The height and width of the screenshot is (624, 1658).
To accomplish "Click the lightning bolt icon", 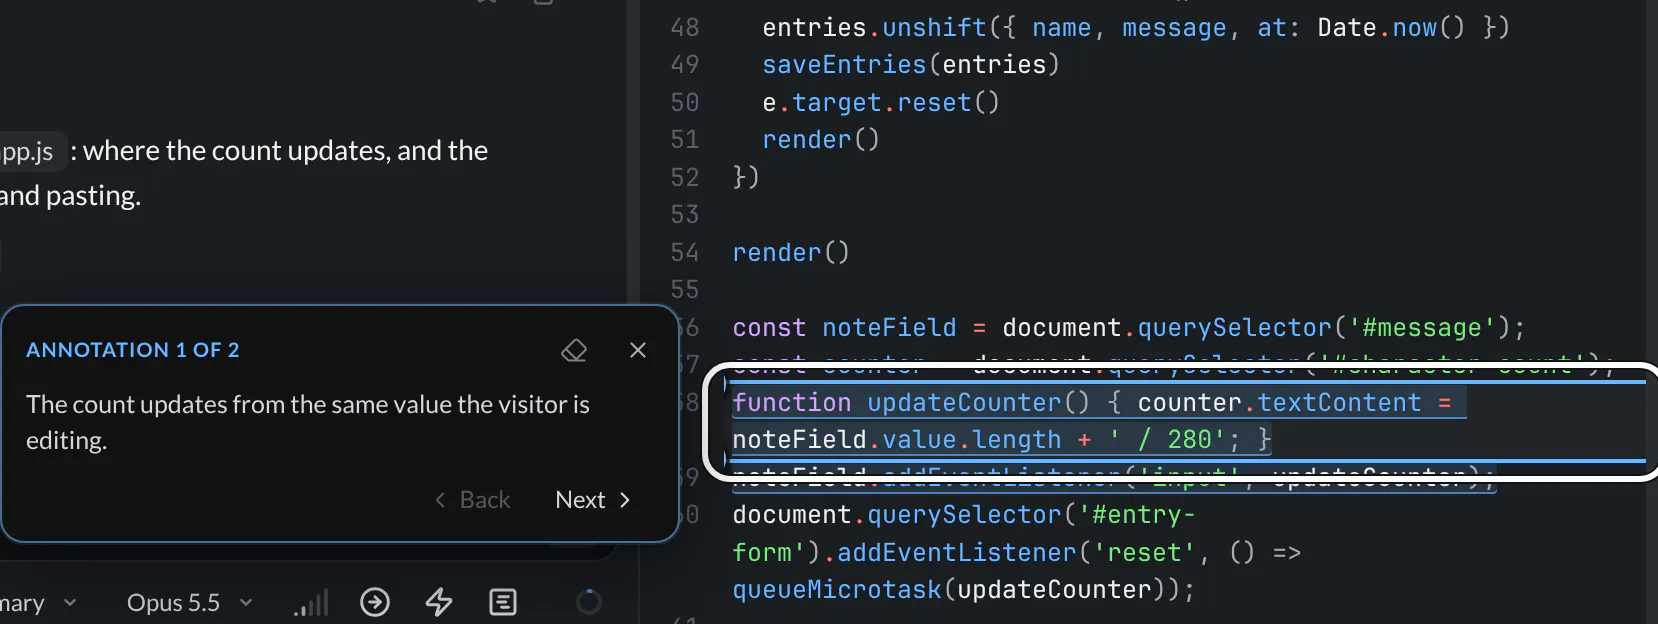I will [x=439, y=602].
